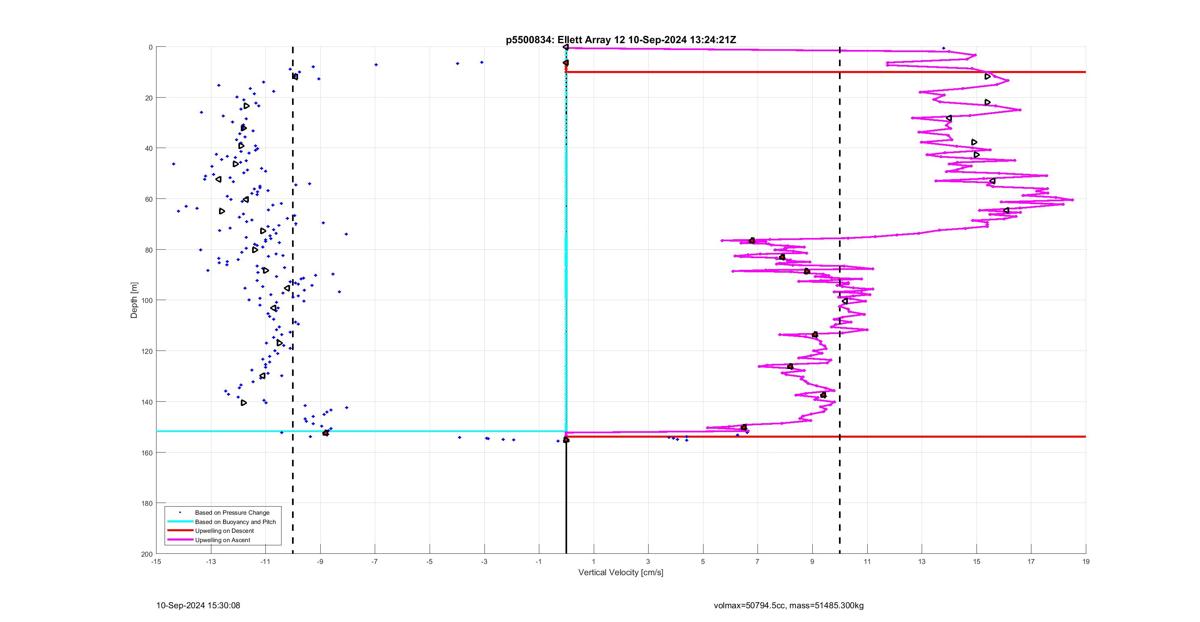Click the 'volmax=50794.5cc, mass=51485.300kg' footer text
This screenshot has width=1200, height=622.
(789, 605)
